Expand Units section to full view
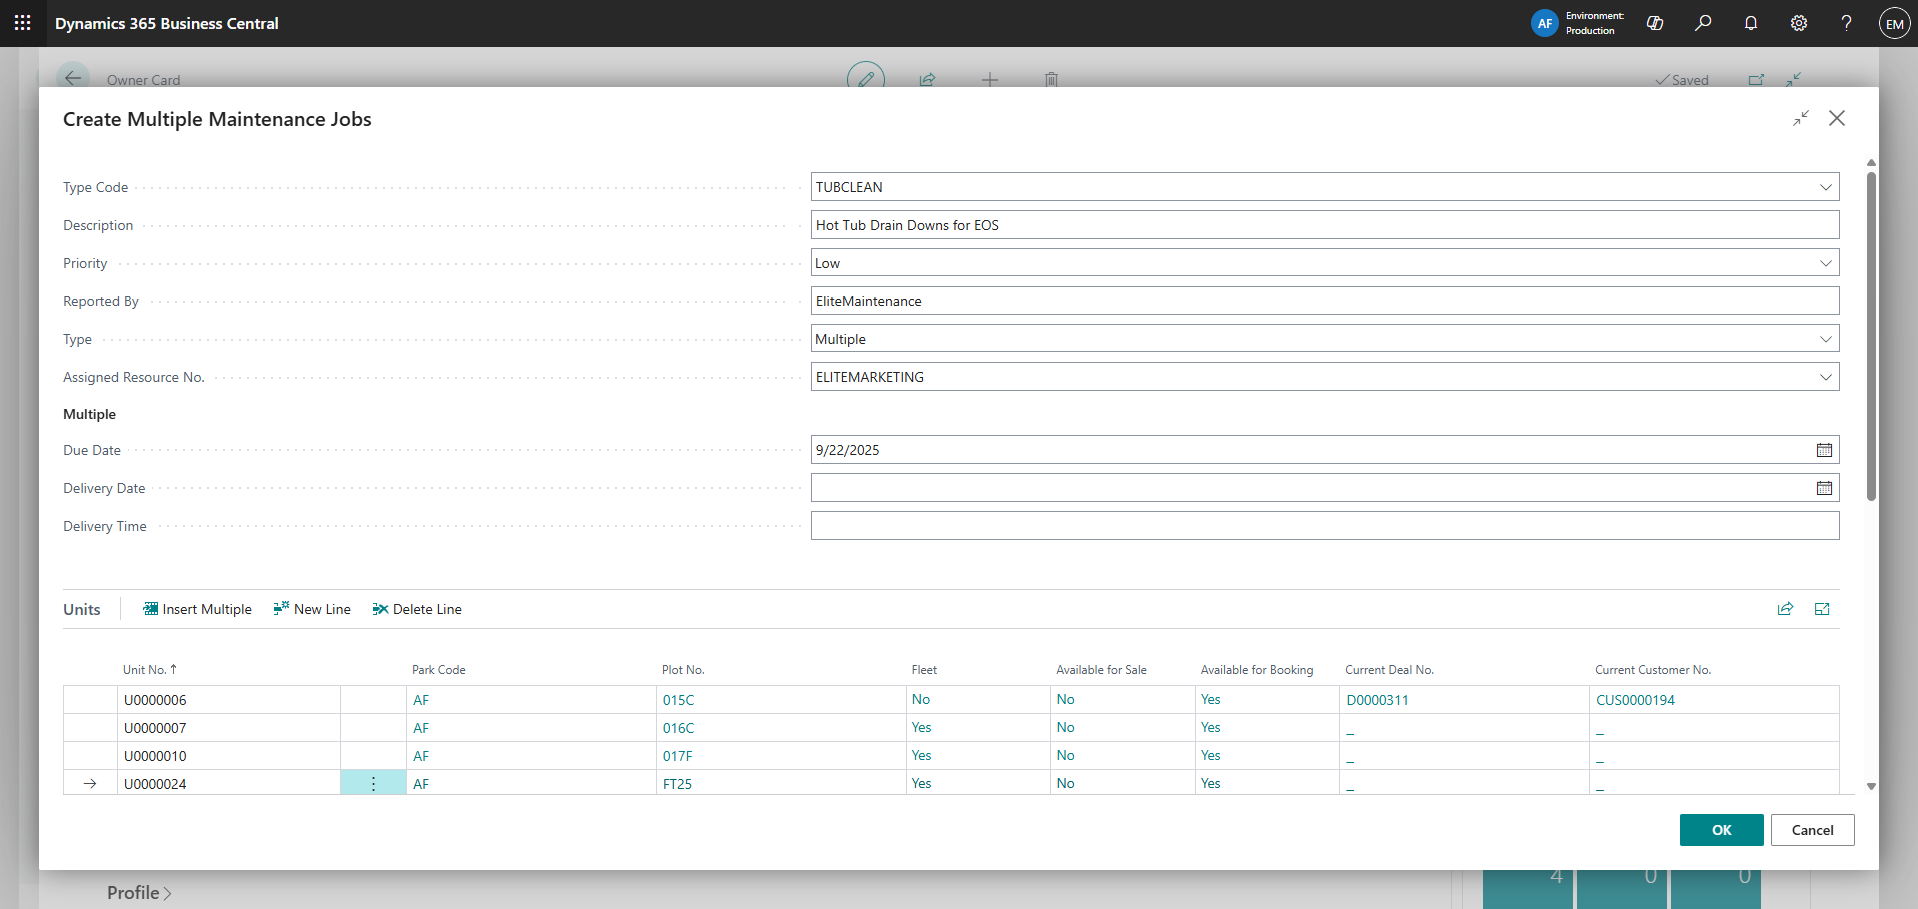This screenshot has height=909, width=1918. [1822, 609]
